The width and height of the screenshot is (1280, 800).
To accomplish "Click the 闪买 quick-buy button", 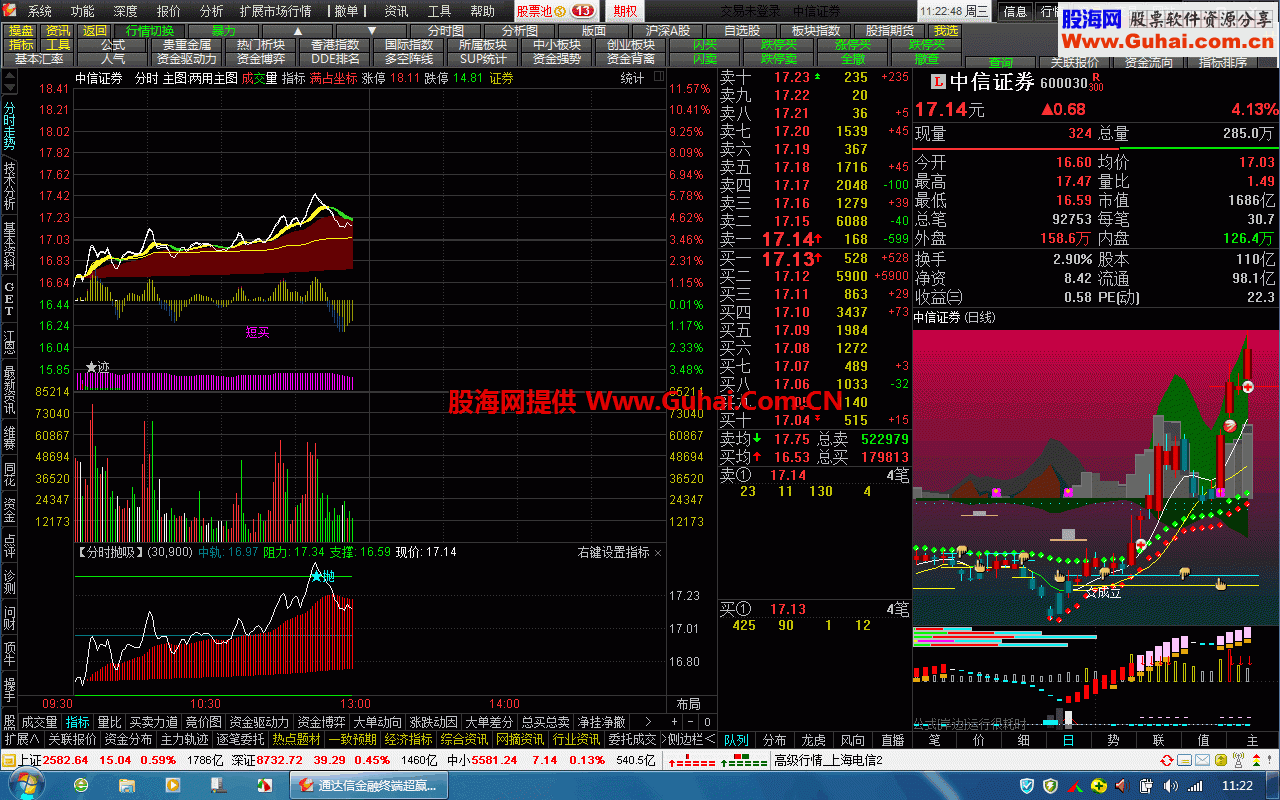I will point(704,45).
